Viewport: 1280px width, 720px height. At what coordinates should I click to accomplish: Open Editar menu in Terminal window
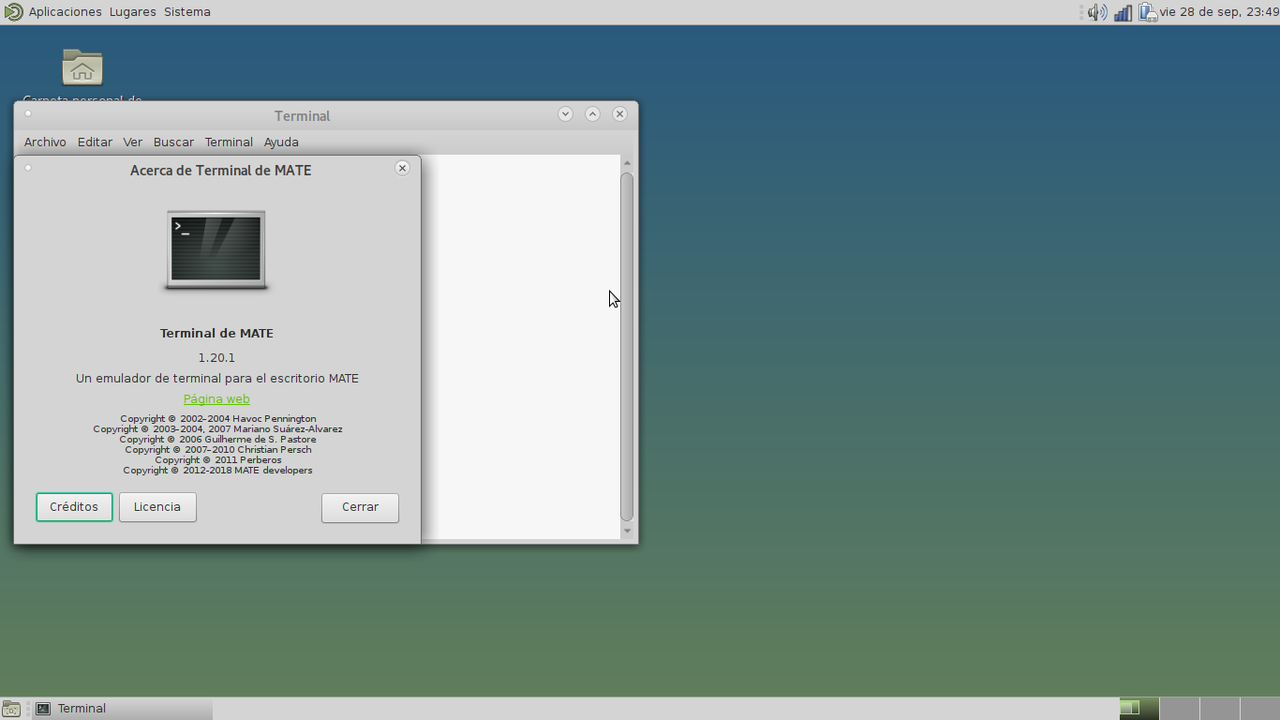(x=95, y=142)
